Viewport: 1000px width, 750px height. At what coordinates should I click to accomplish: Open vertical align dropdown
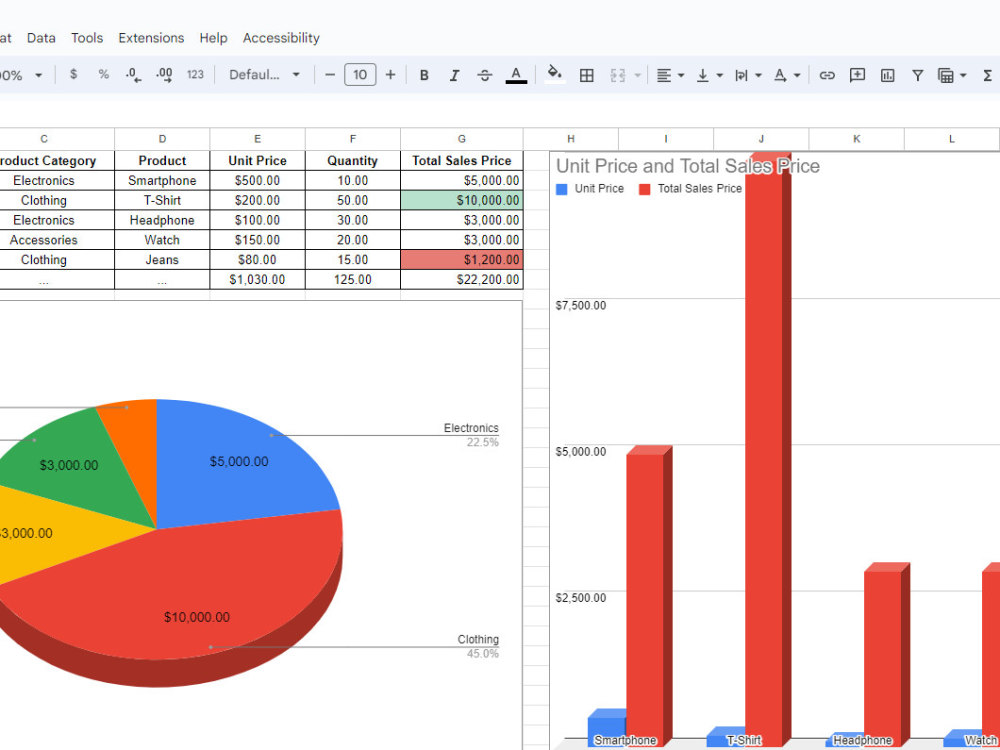(x=709, y=75)
